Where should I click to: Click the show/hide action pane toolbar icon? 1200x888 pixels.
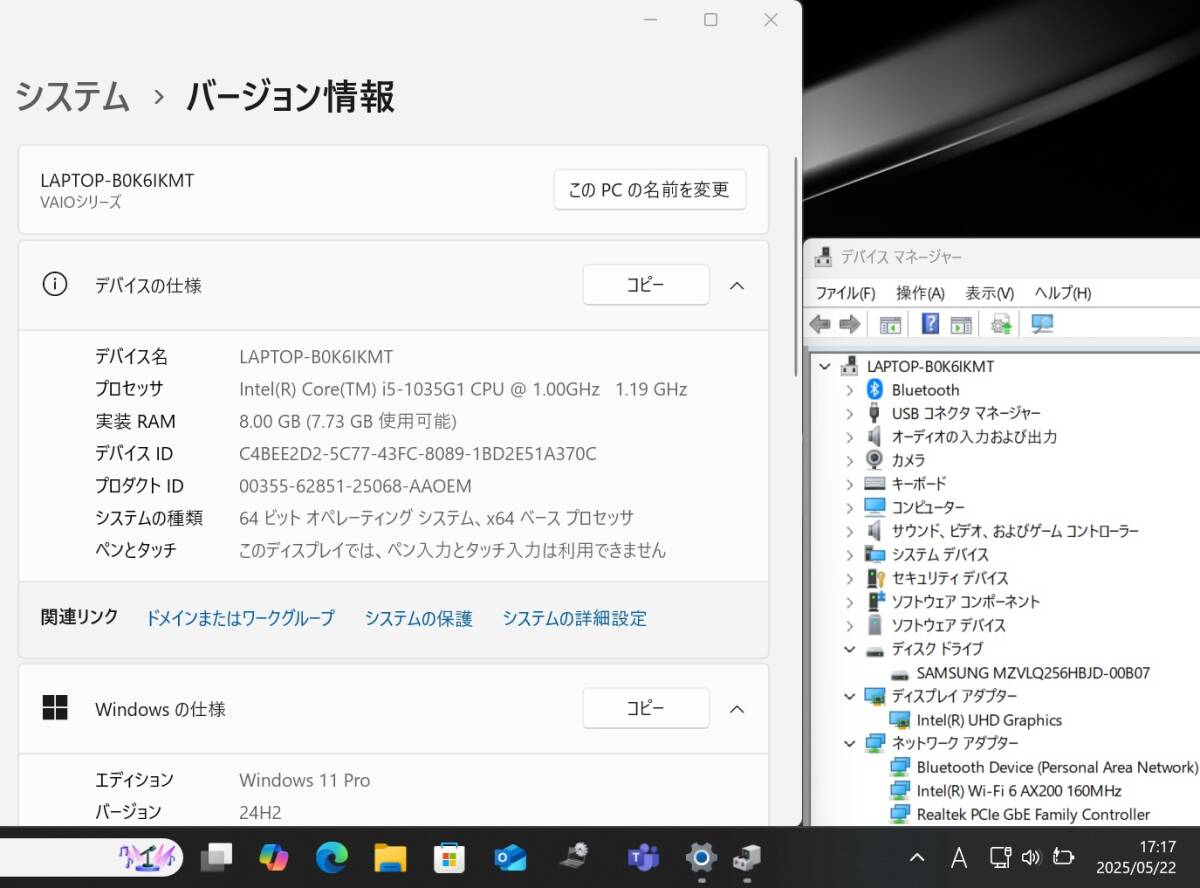(x=961, y=324)
